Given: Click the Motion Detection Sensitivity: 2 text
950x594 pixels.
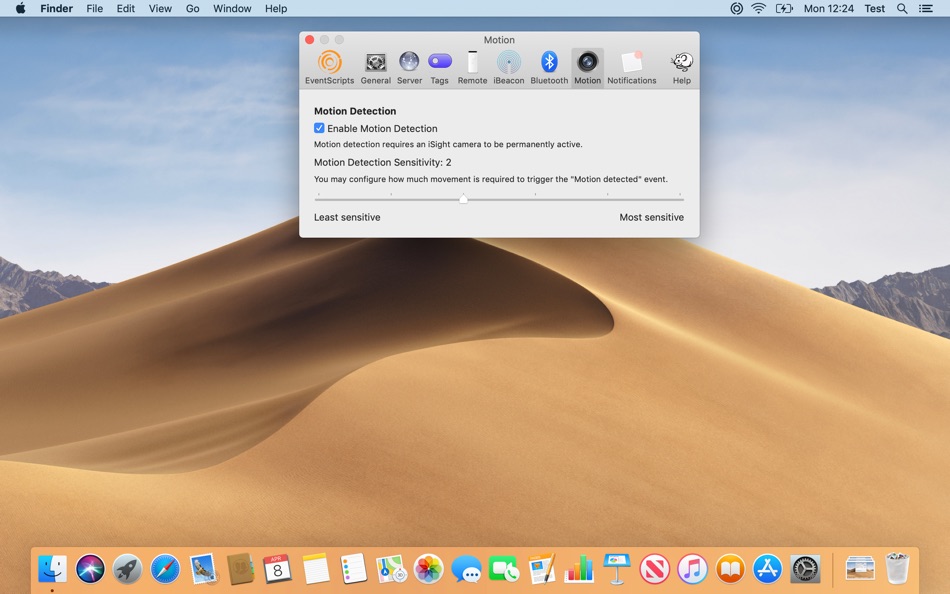Looking at the screenshot, I should (x=382, y=162).
